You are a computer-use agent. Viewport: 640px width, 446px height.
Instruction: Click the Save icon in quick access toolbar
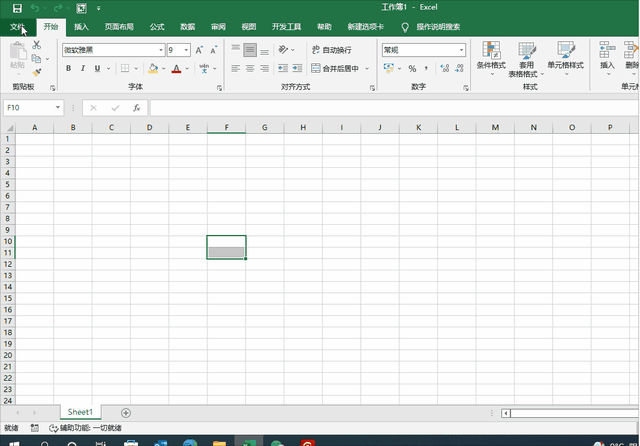click(17, 8)
